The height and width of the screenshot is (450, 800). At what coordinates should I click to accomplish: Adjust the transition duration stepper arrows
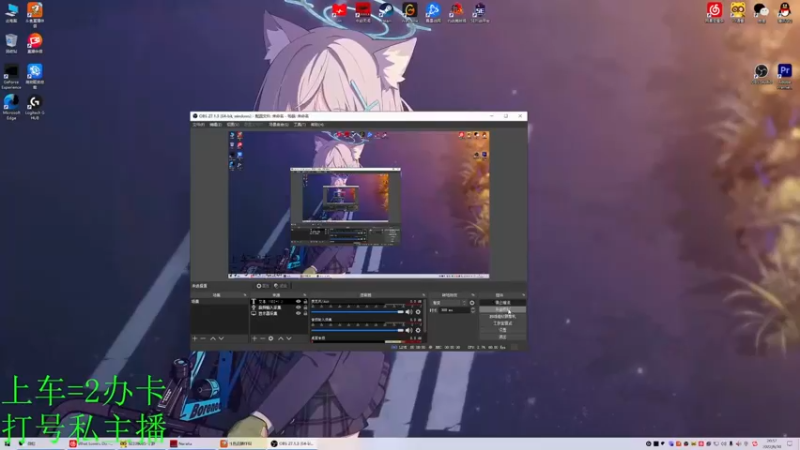click(x=473, y=310)
